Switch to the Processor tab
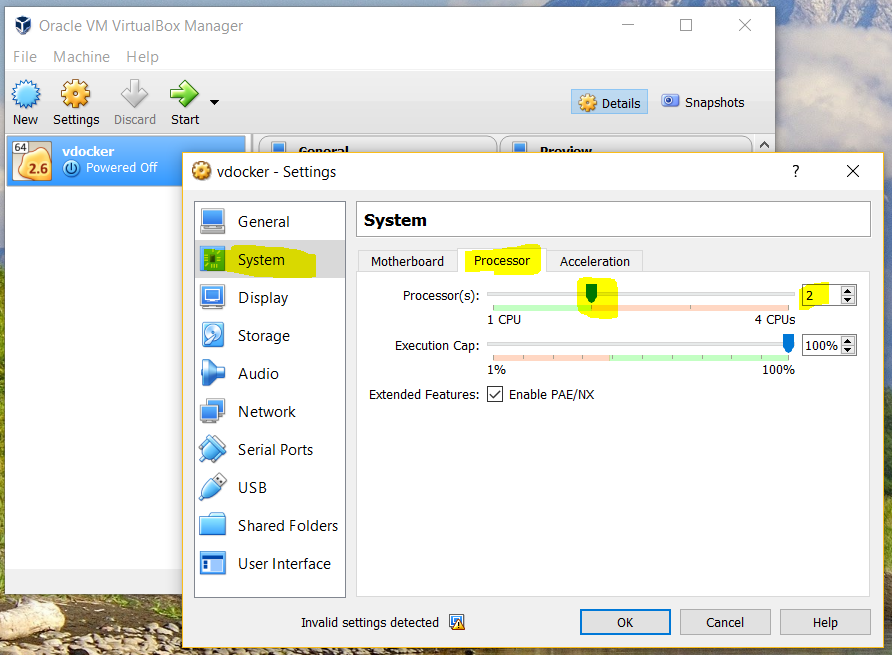892x655 pixels. click(502, 261)
